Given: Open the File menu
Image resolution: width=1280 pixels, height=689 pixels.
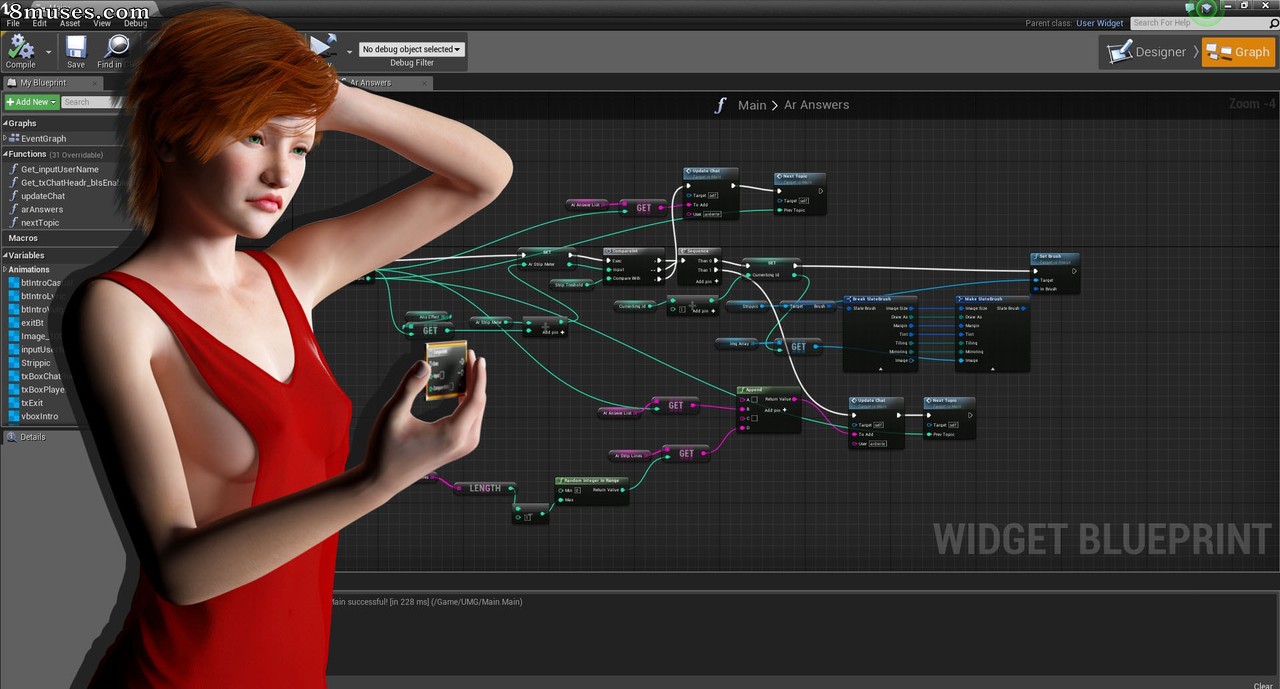Looking at the screenshot, I should [13, 23].
